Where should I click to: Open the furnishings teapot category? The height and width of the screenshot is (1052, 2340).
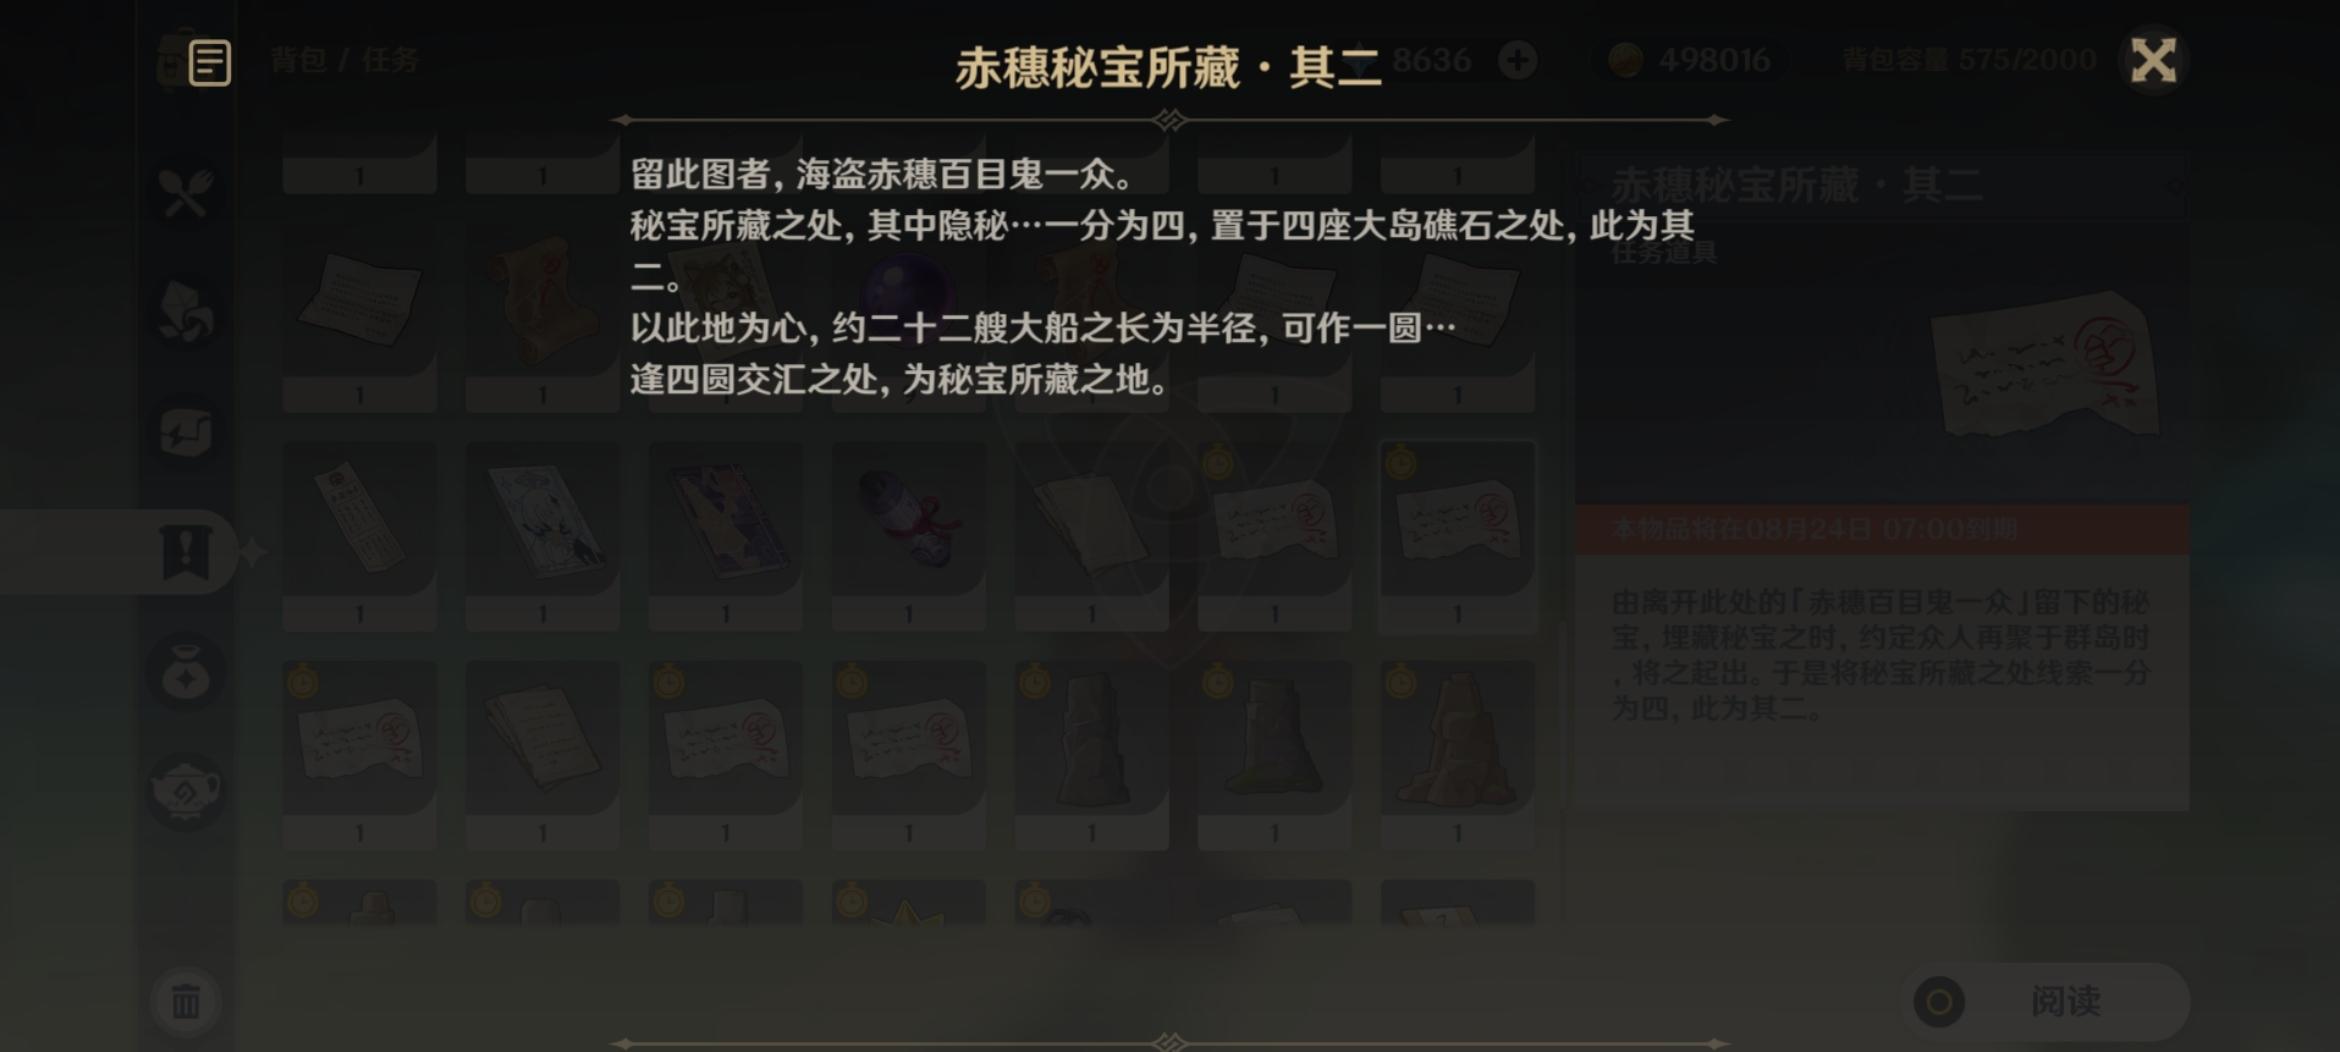tap(186, 791)
